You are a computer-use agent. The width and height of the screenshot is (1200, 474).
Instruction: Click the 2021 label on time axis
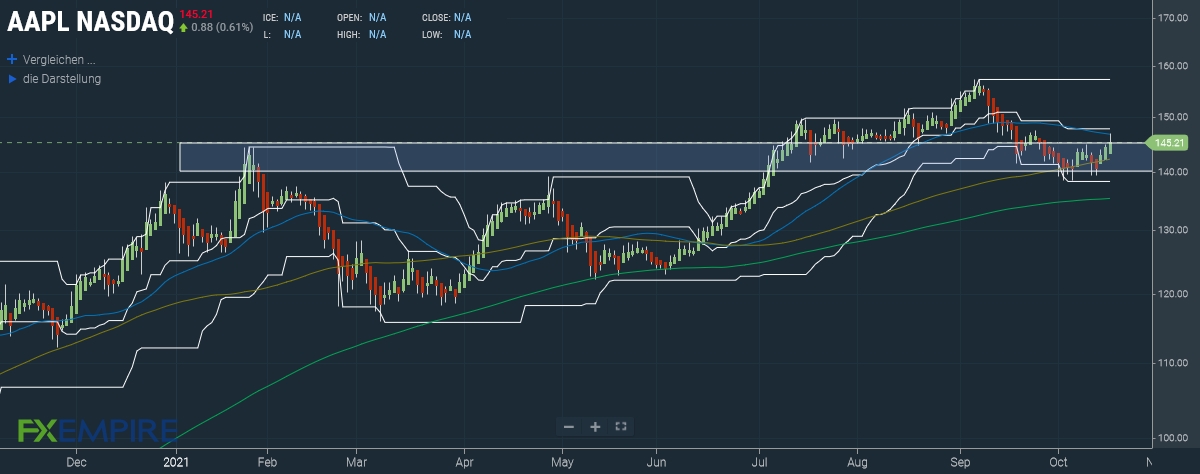(175, 464)
